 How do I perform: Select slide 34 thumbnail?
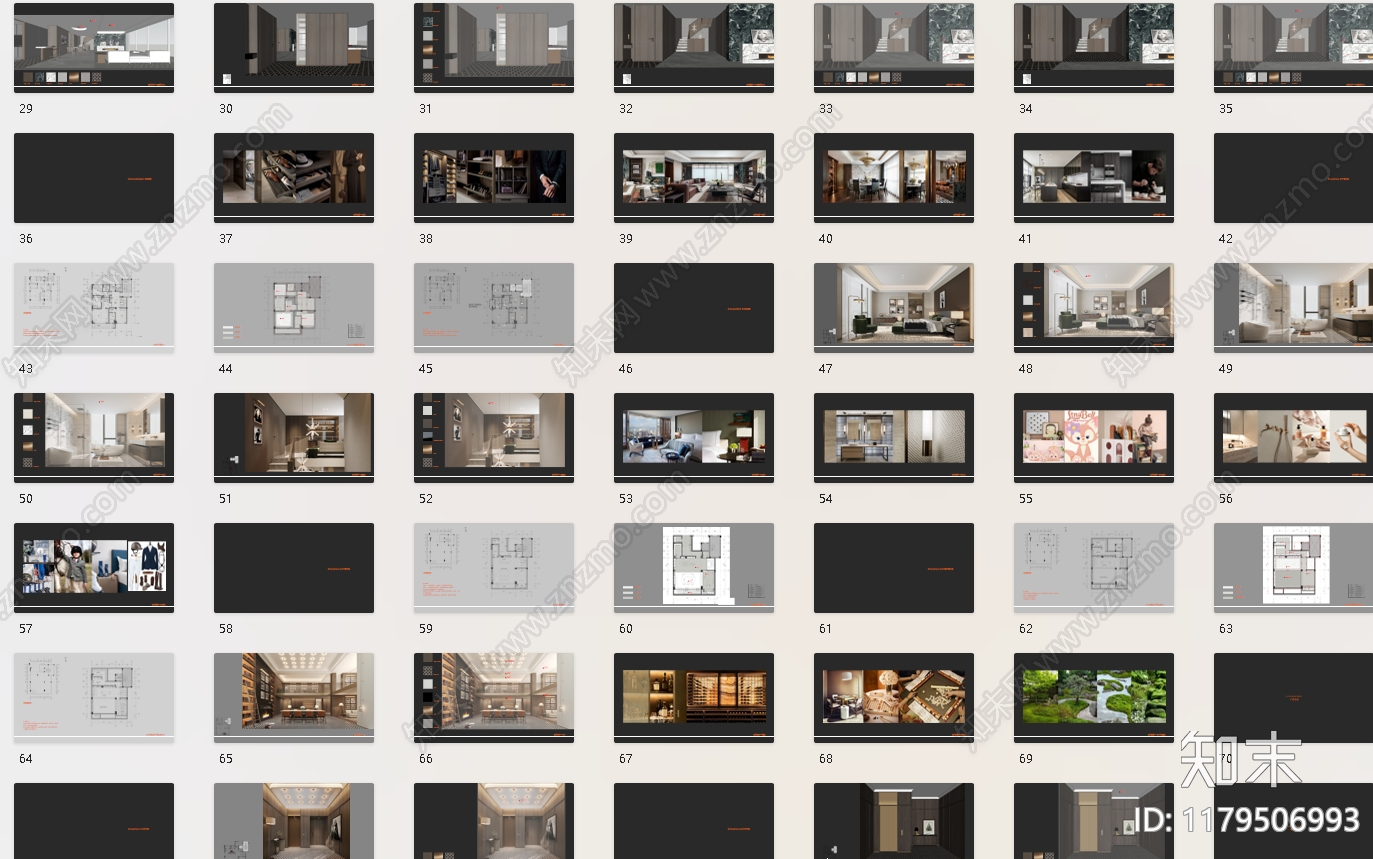(1094, 48)
